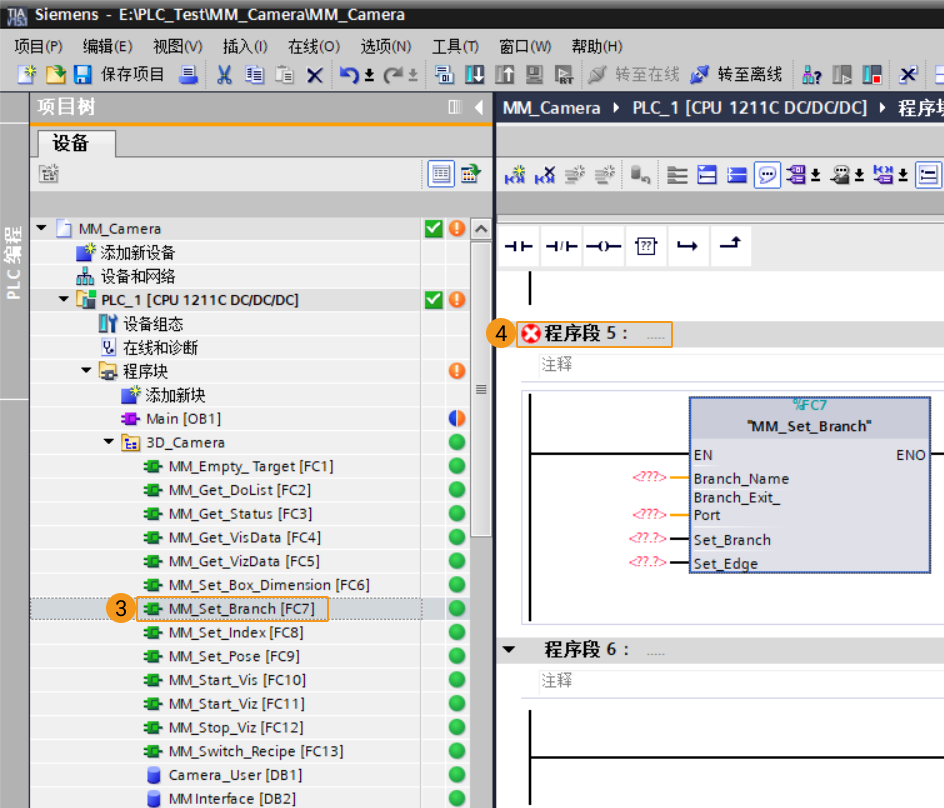944x808 pixels.
Task: Click delete network icon in editor toolbar
Action: coord(545,175)
